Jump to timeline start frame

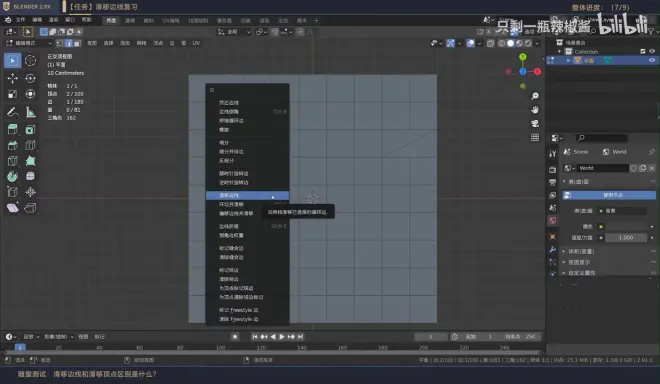tap(255, 336)
